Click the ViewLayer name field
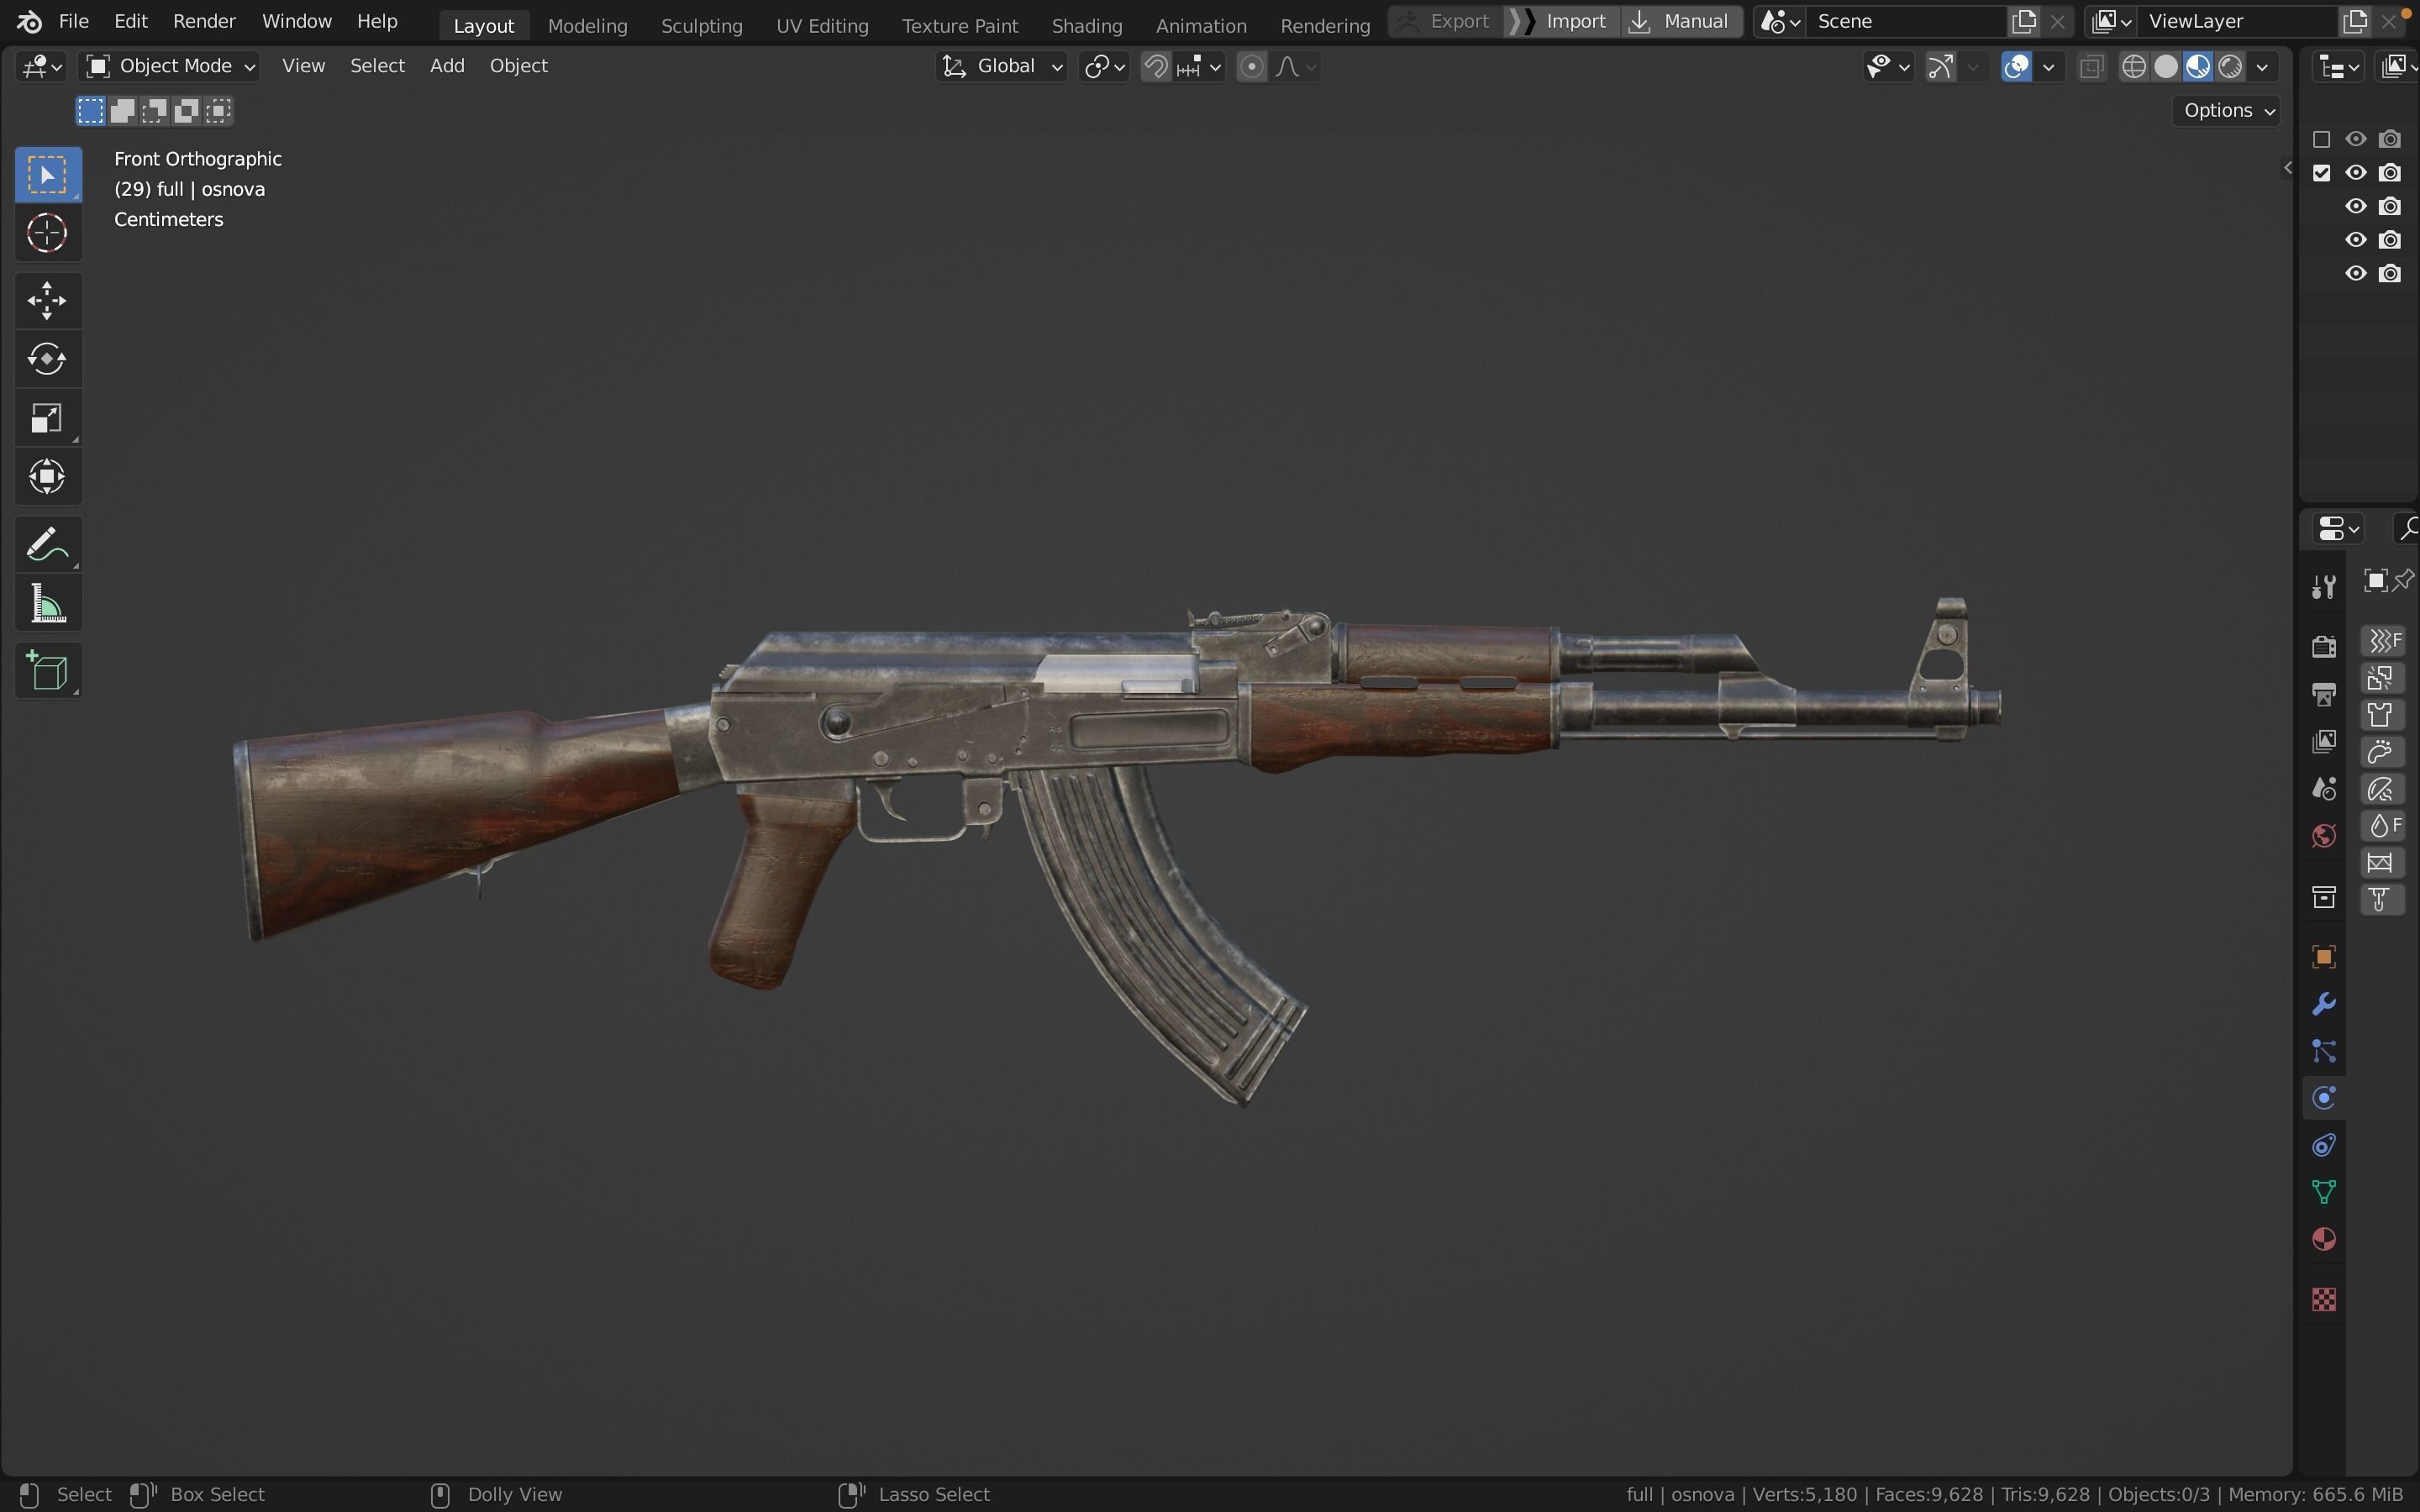 [x=2239, y=21]
